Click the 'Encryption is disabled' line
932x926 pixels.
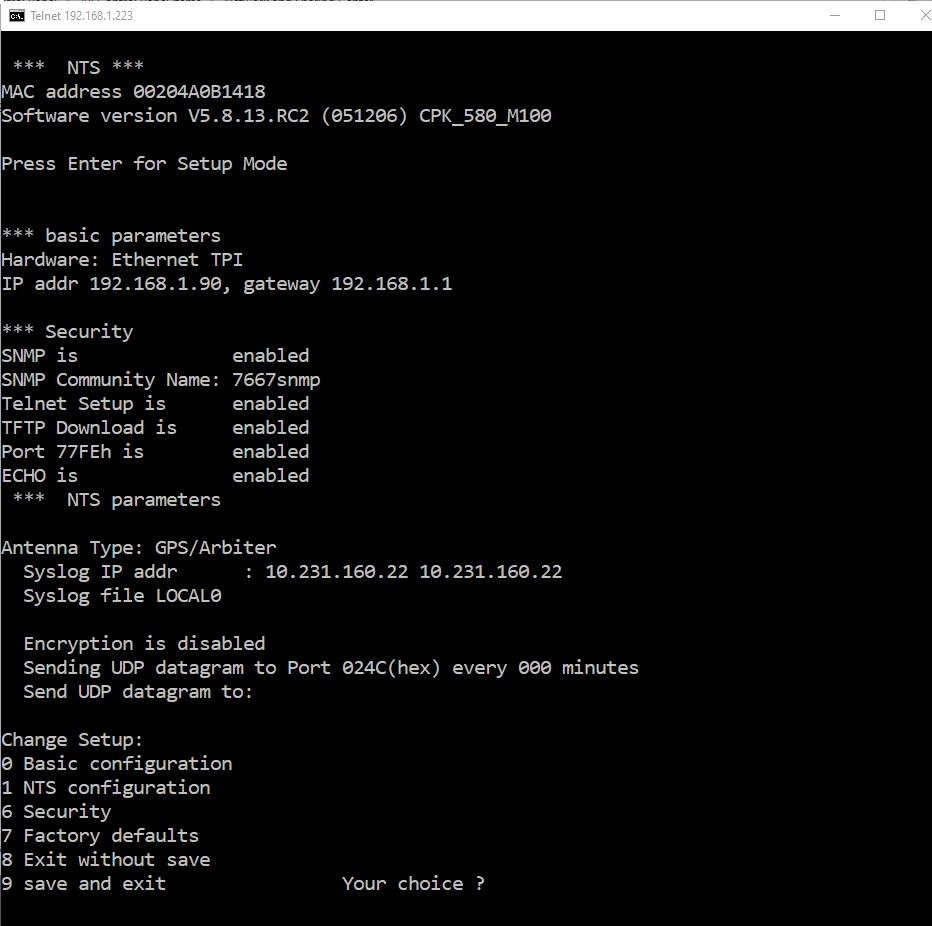144,644
